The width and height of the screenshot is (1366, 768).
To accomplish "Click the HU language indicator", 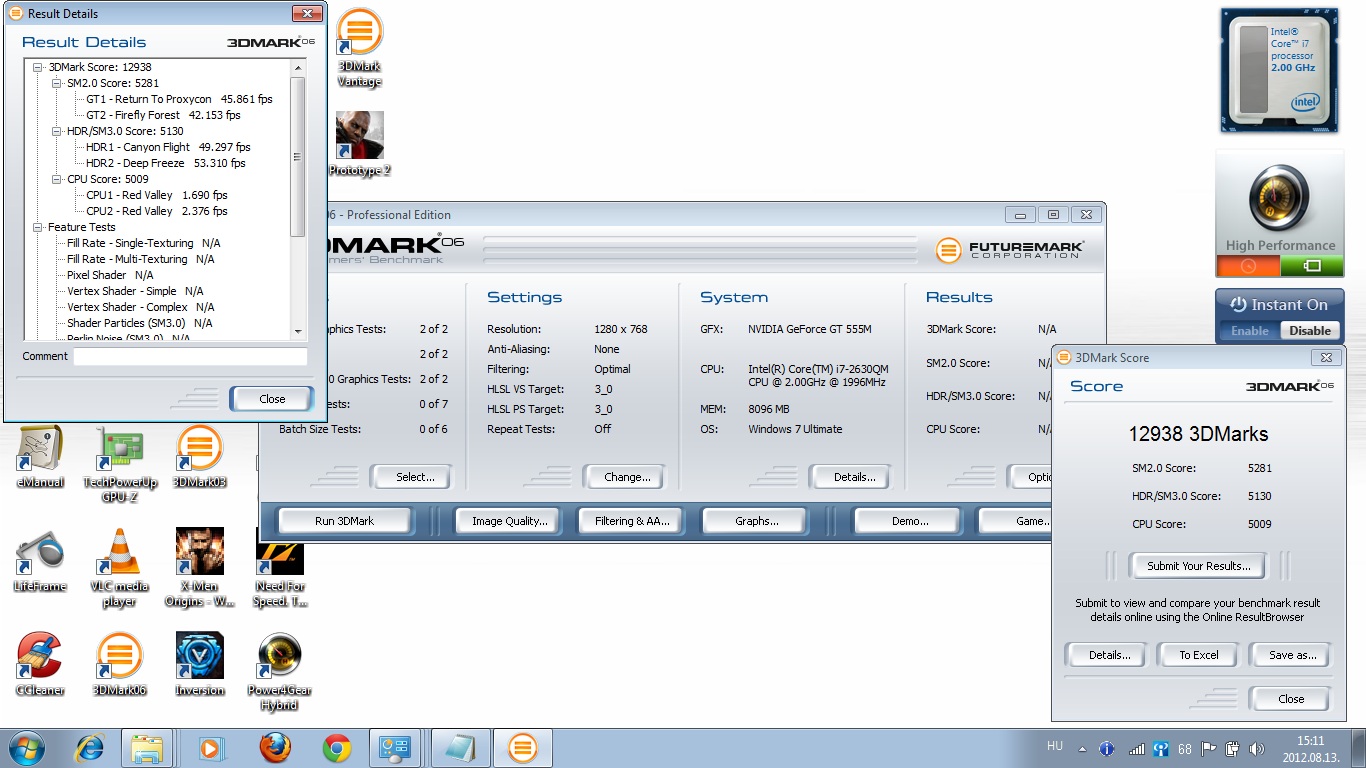I will [1054, 746].
